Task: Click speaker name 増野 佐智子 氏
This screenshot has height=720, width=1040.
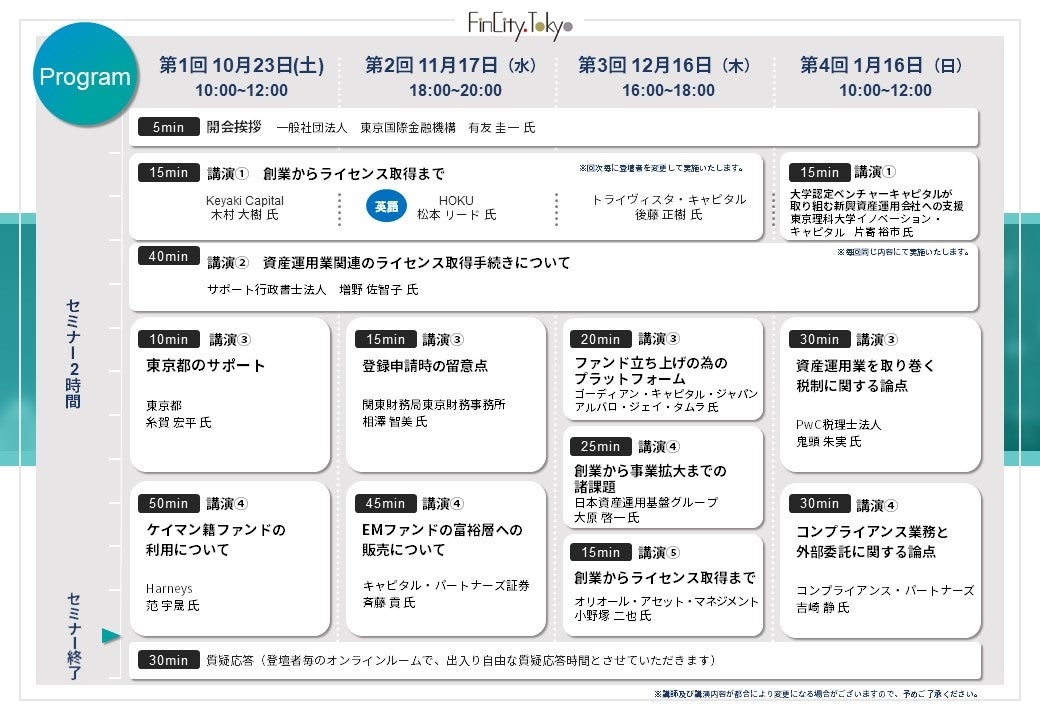Action: click(379, 290)
